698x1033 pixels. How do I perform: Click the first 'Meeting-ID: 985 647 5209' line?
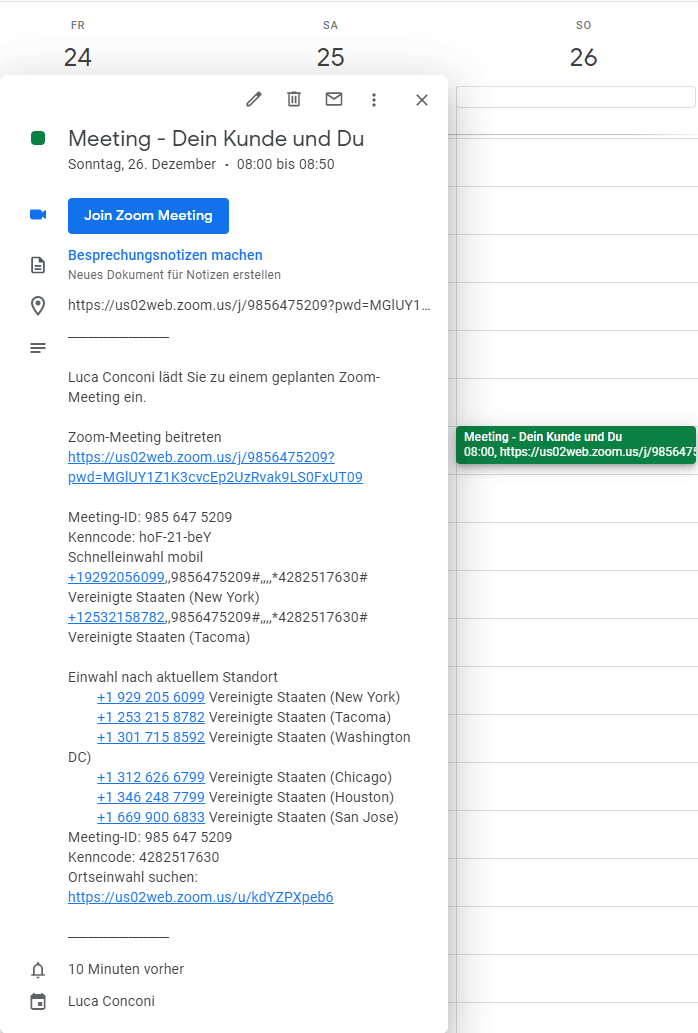150,517
